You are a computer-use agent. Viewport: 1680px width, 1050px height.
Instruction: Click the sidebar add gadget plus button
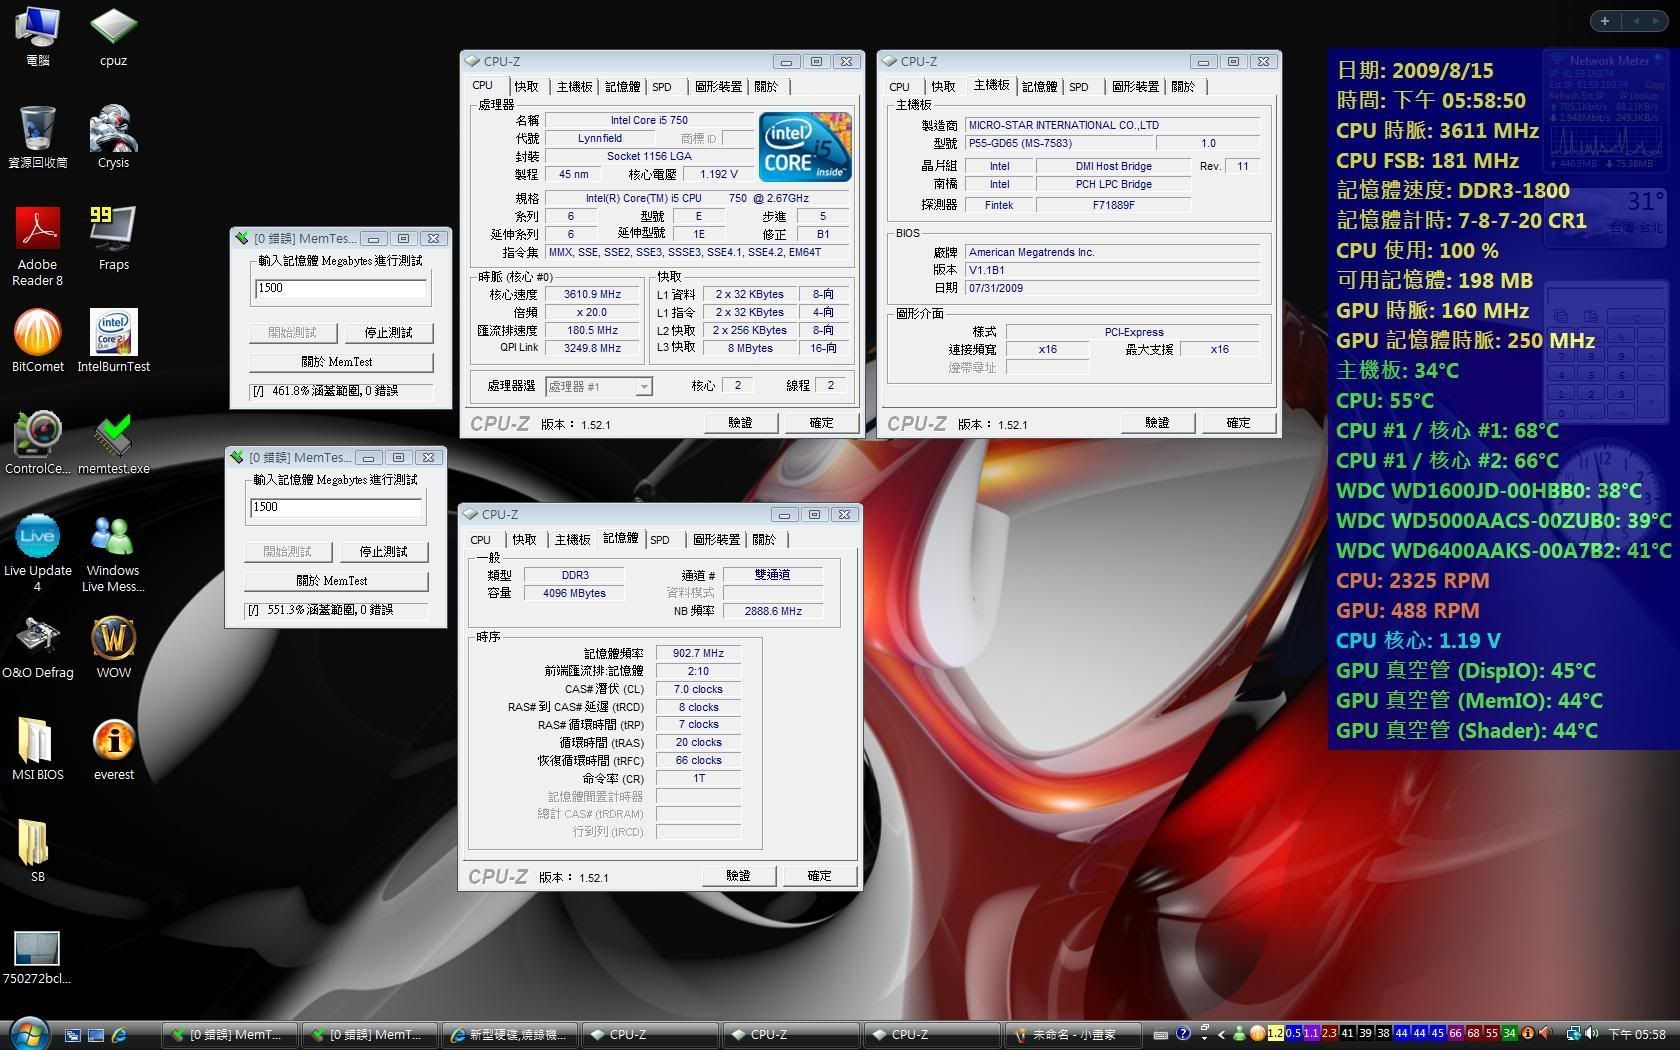[x=1604, y=21]
